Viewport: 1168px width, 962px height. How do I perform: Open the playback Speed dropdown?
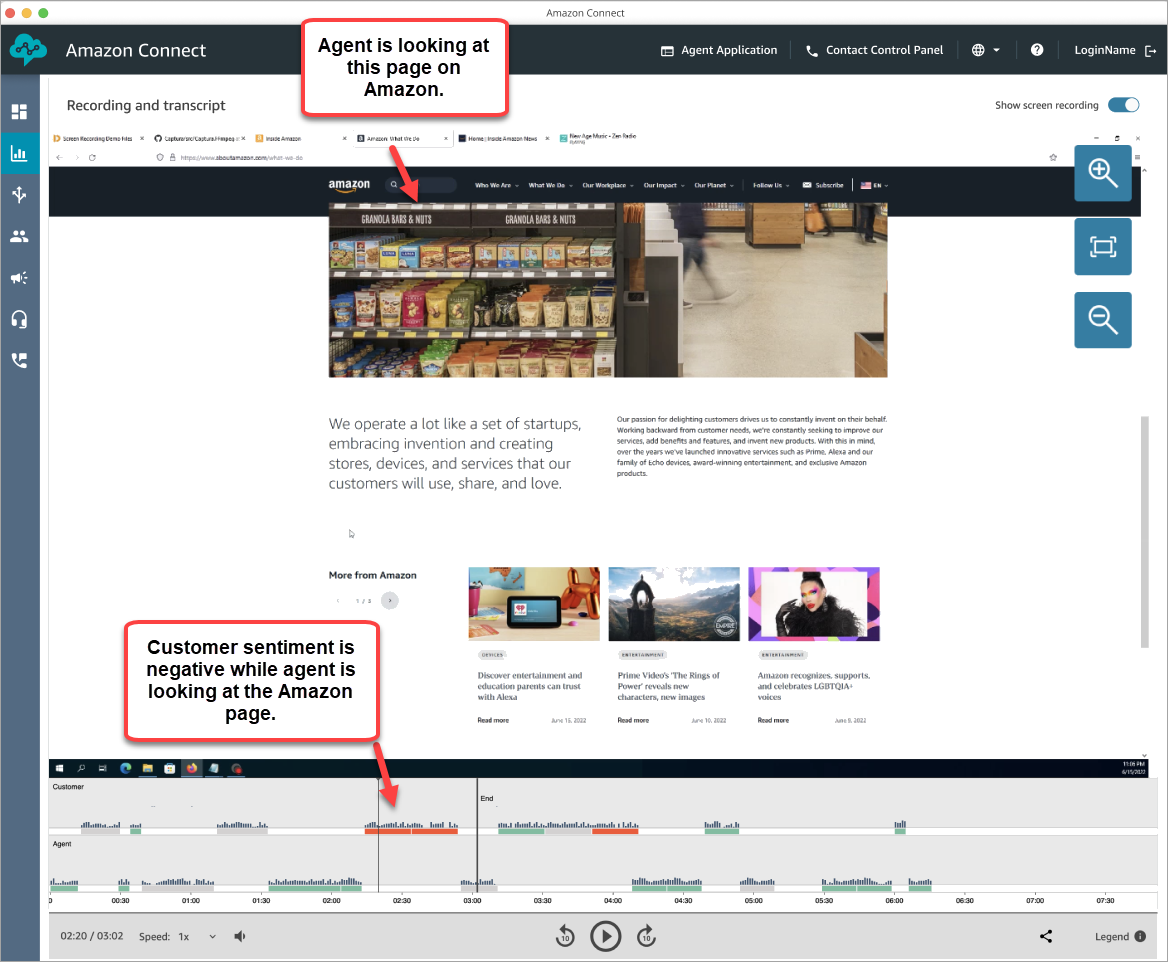pyautogui.click(x=211, y=936)
